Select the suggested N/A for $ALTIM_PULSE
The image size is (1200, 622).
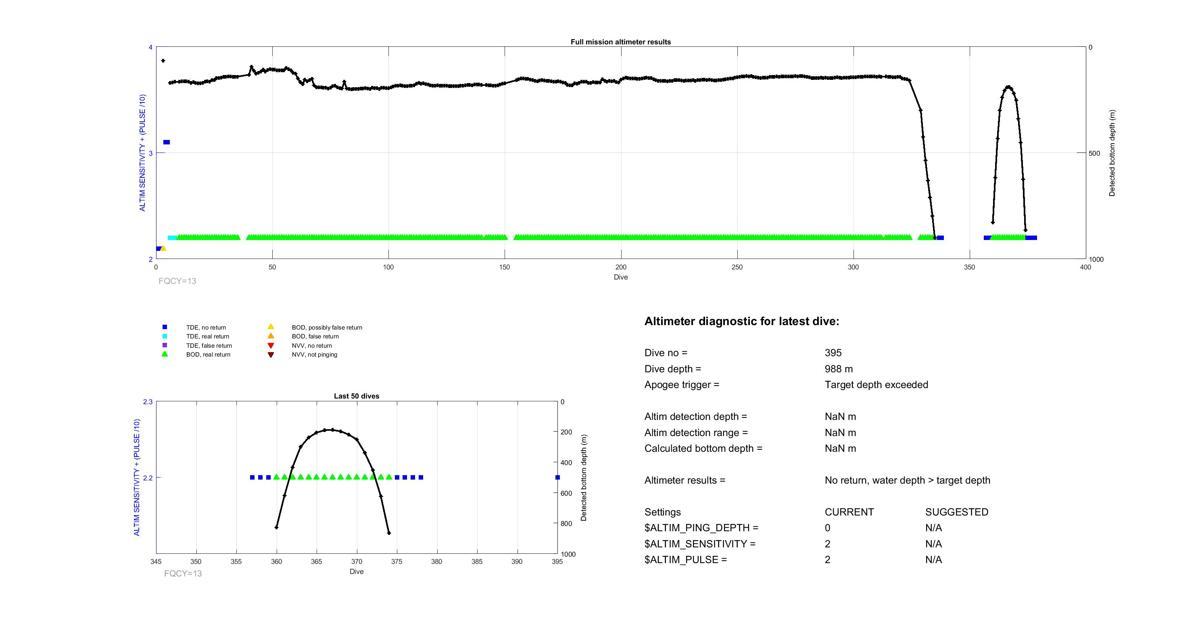934,560
